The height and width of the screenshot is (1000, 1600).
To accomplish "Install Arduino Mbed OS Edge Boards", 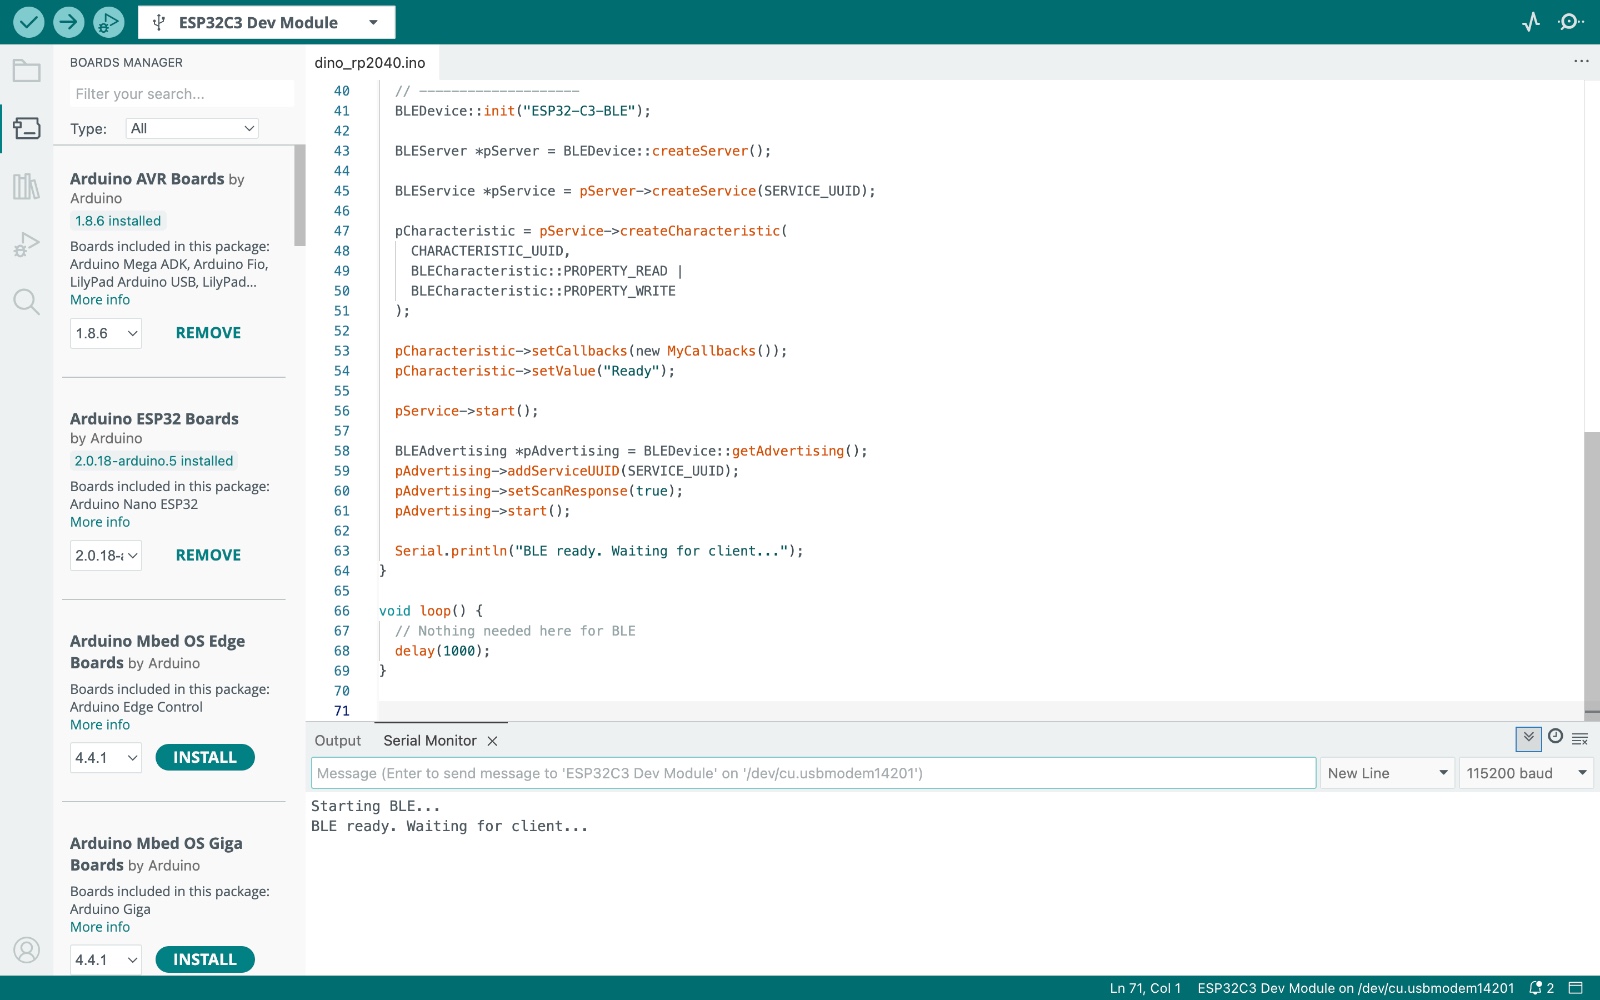I will click(205, 757).
